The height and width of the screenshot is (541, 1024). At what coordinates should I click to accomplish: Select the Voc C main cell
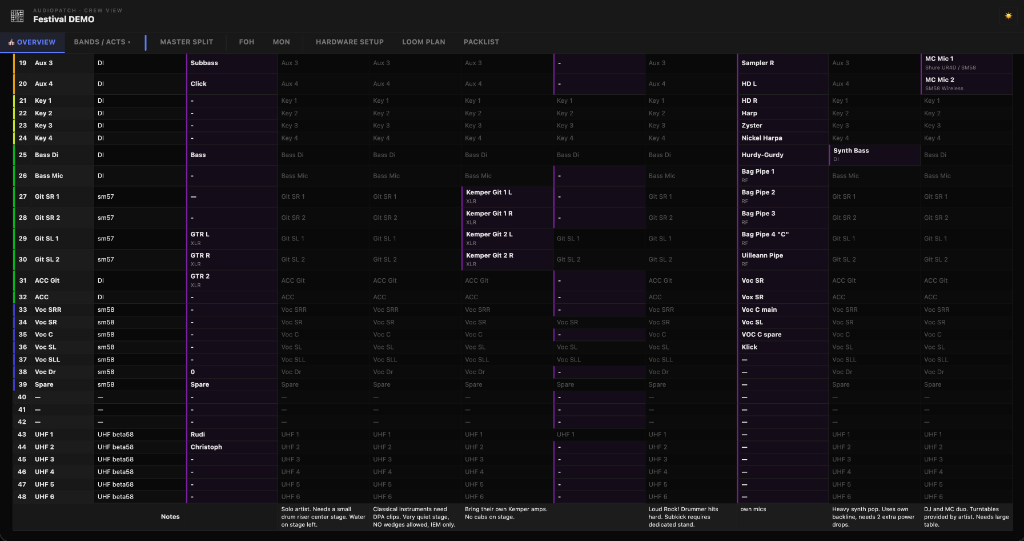click(x=783, y=310)
